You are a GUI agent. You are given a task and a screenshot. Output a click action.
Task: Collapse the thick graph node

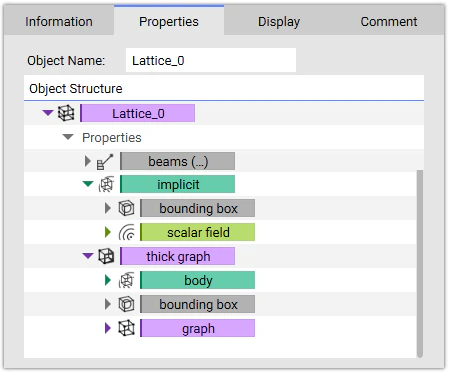tap(88, 256)
